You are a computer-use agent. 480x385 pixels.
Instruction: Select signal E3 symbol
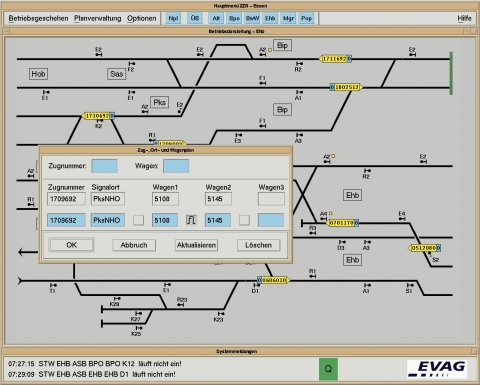[x=239, y=135]
